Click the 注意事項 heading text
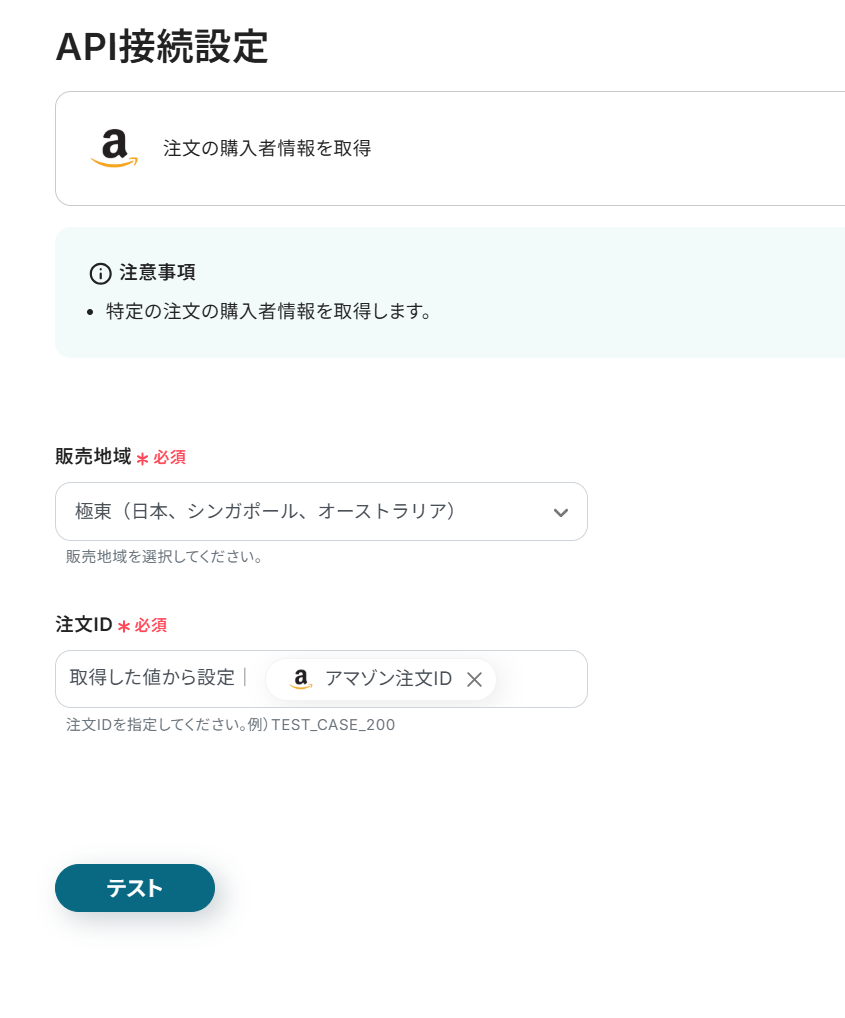 coord(157,272)
